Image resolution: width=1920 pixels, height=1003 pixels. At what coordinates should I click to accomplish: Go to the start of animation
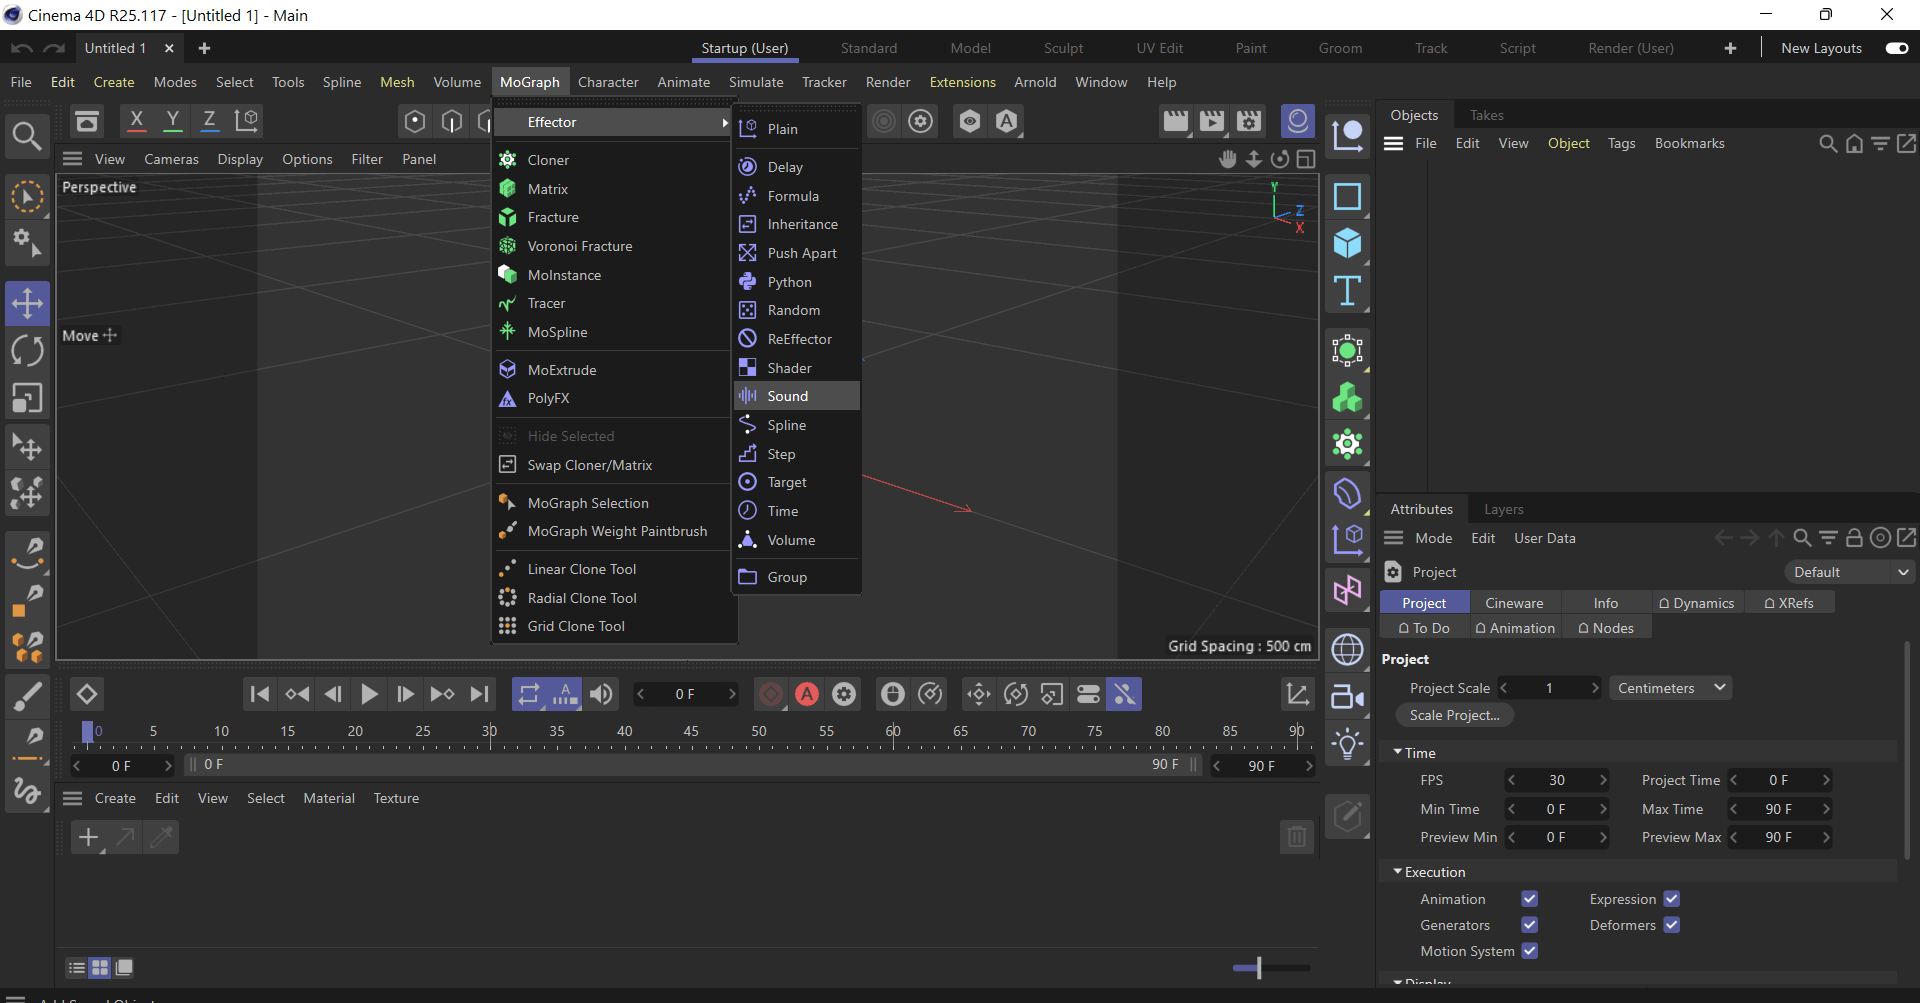[x=259, y=694]
